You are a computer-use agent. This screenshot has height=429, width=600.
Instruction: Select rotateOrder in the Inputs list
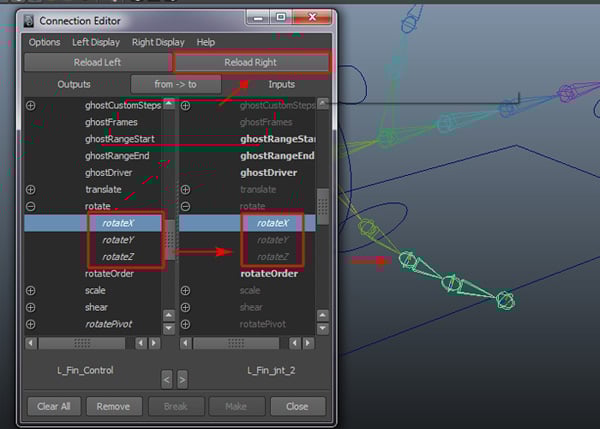pos(269,274)
